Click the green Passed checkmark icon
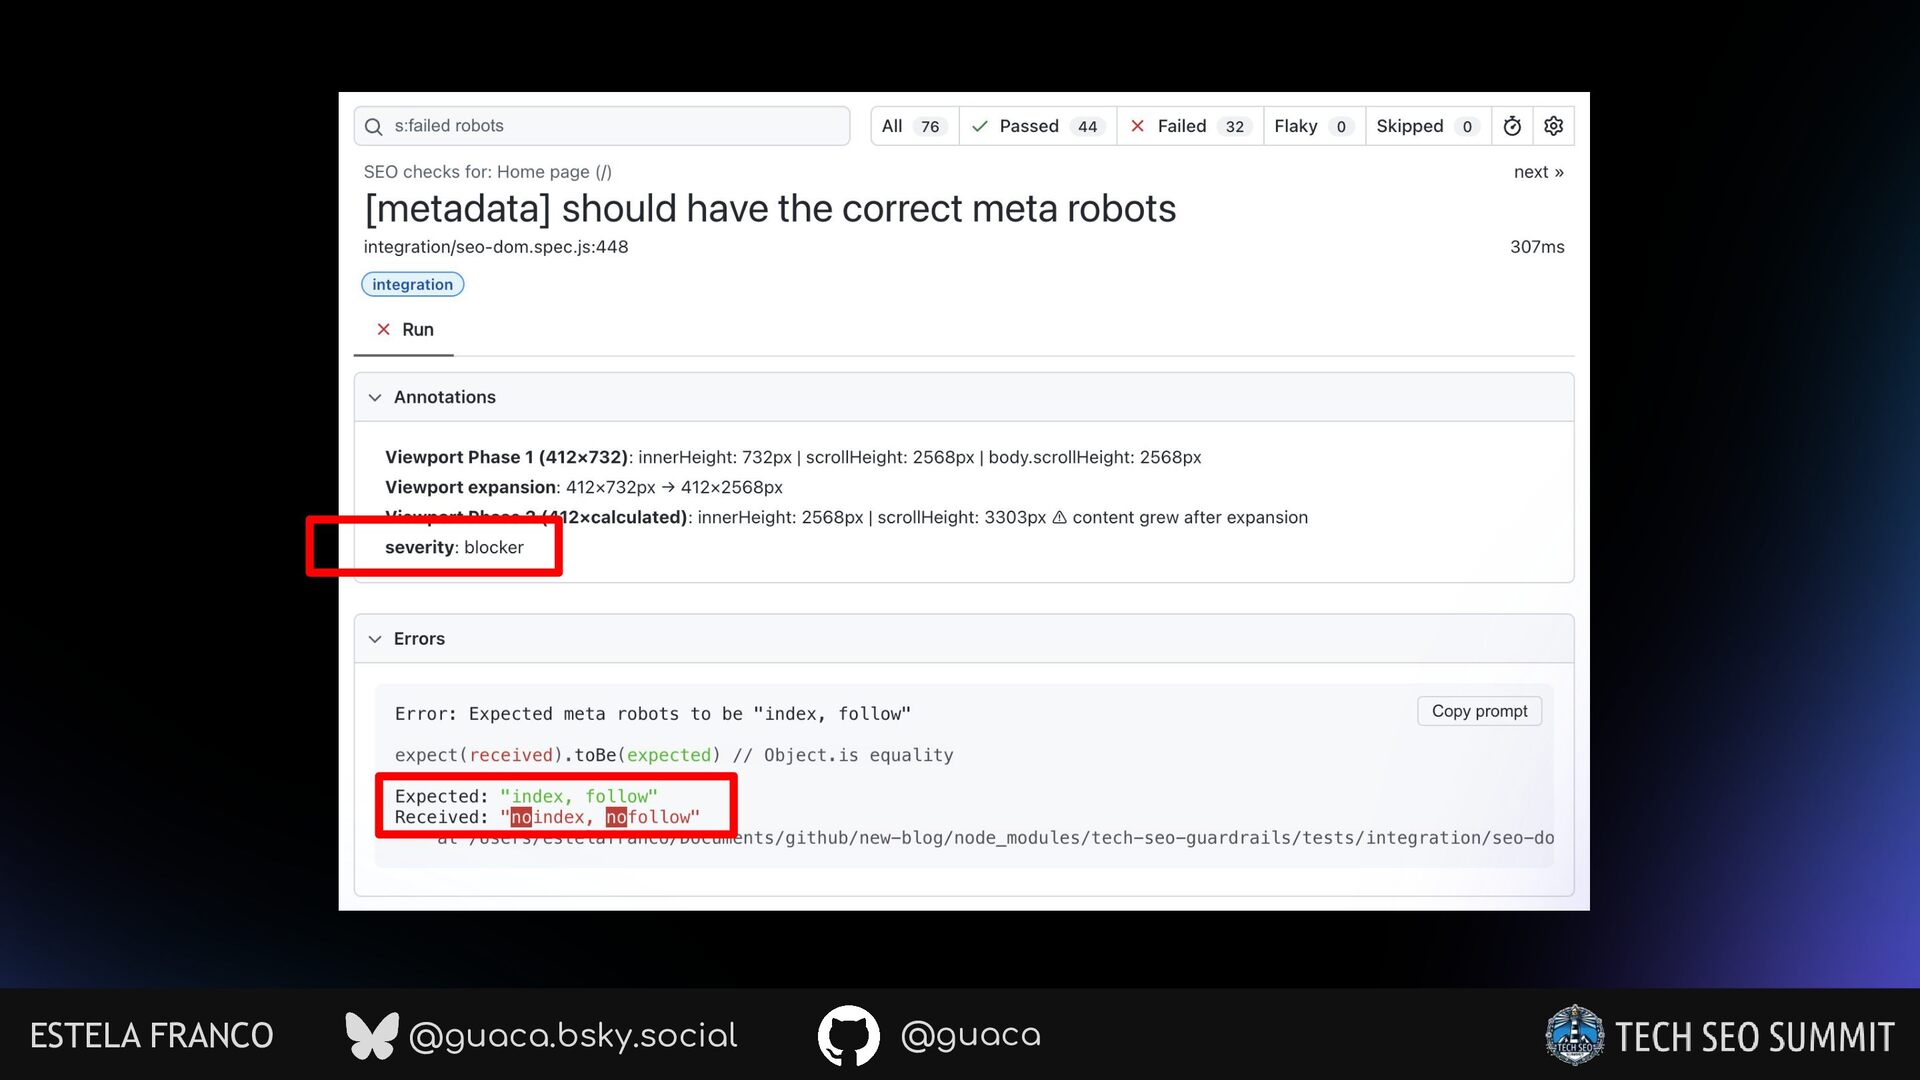 [x=980, y=126]
